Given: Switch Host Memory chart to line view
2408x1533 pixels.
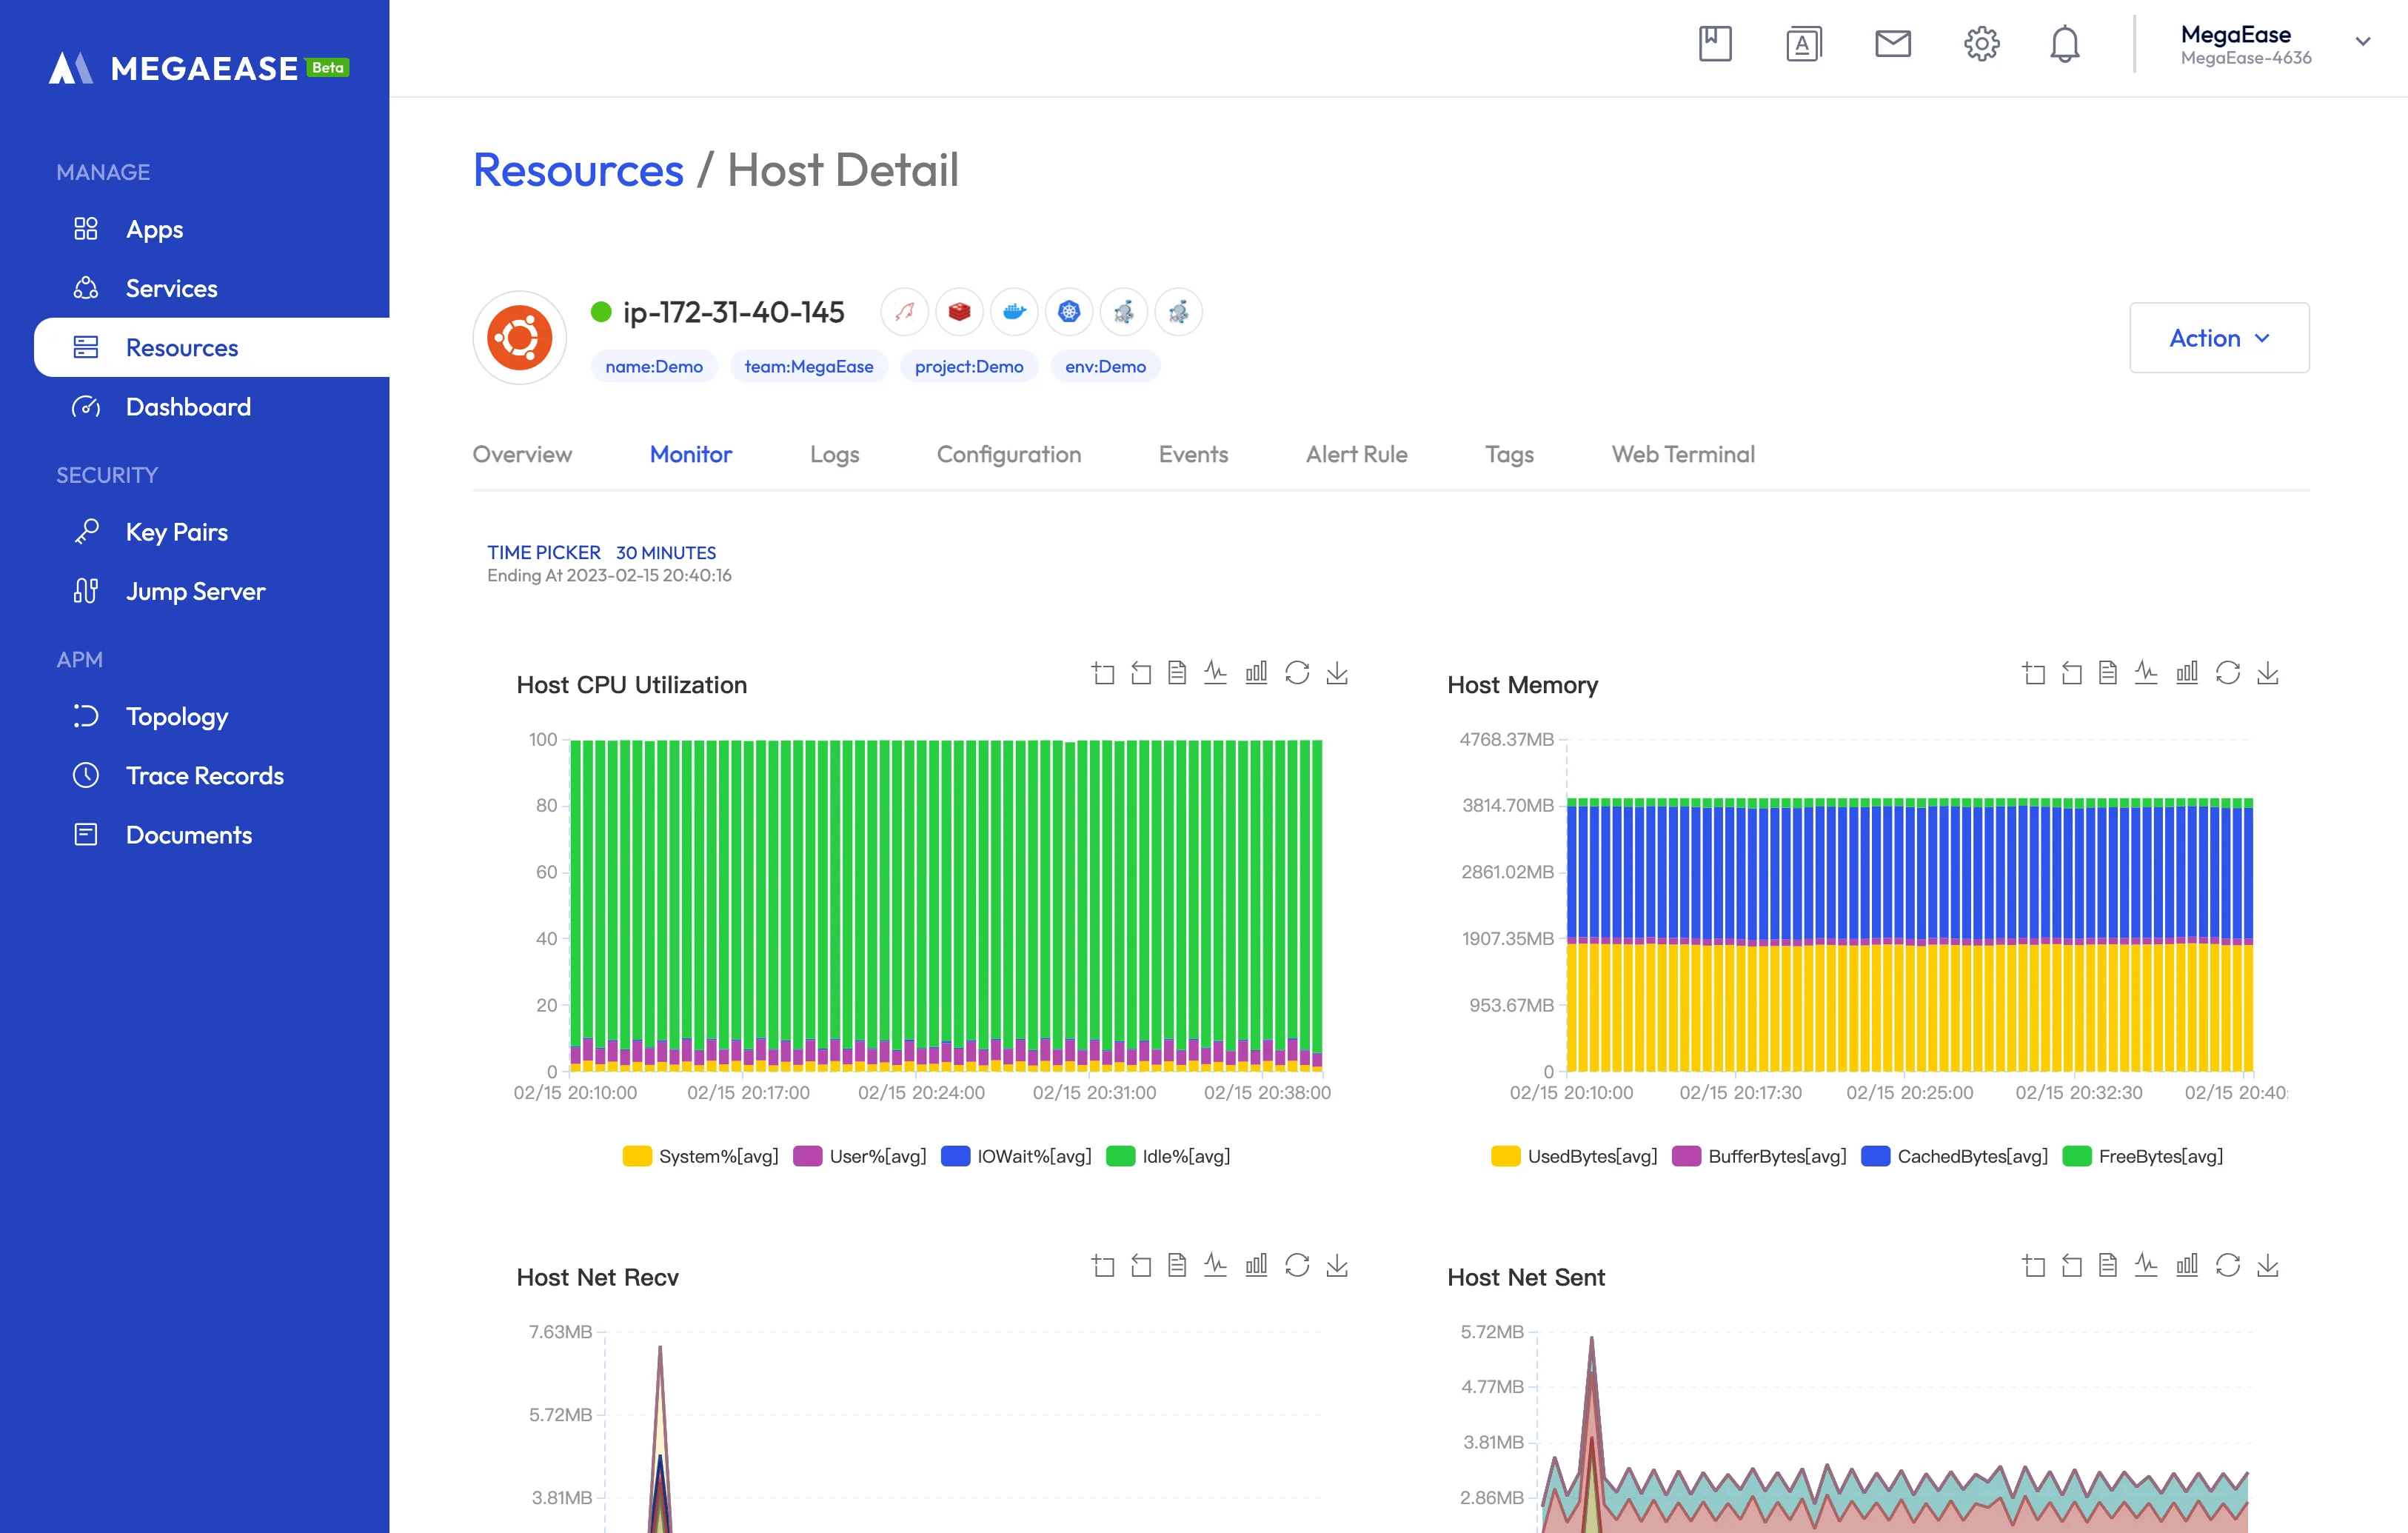Looking at the screenshot, I should click(x=2146, y=673).
